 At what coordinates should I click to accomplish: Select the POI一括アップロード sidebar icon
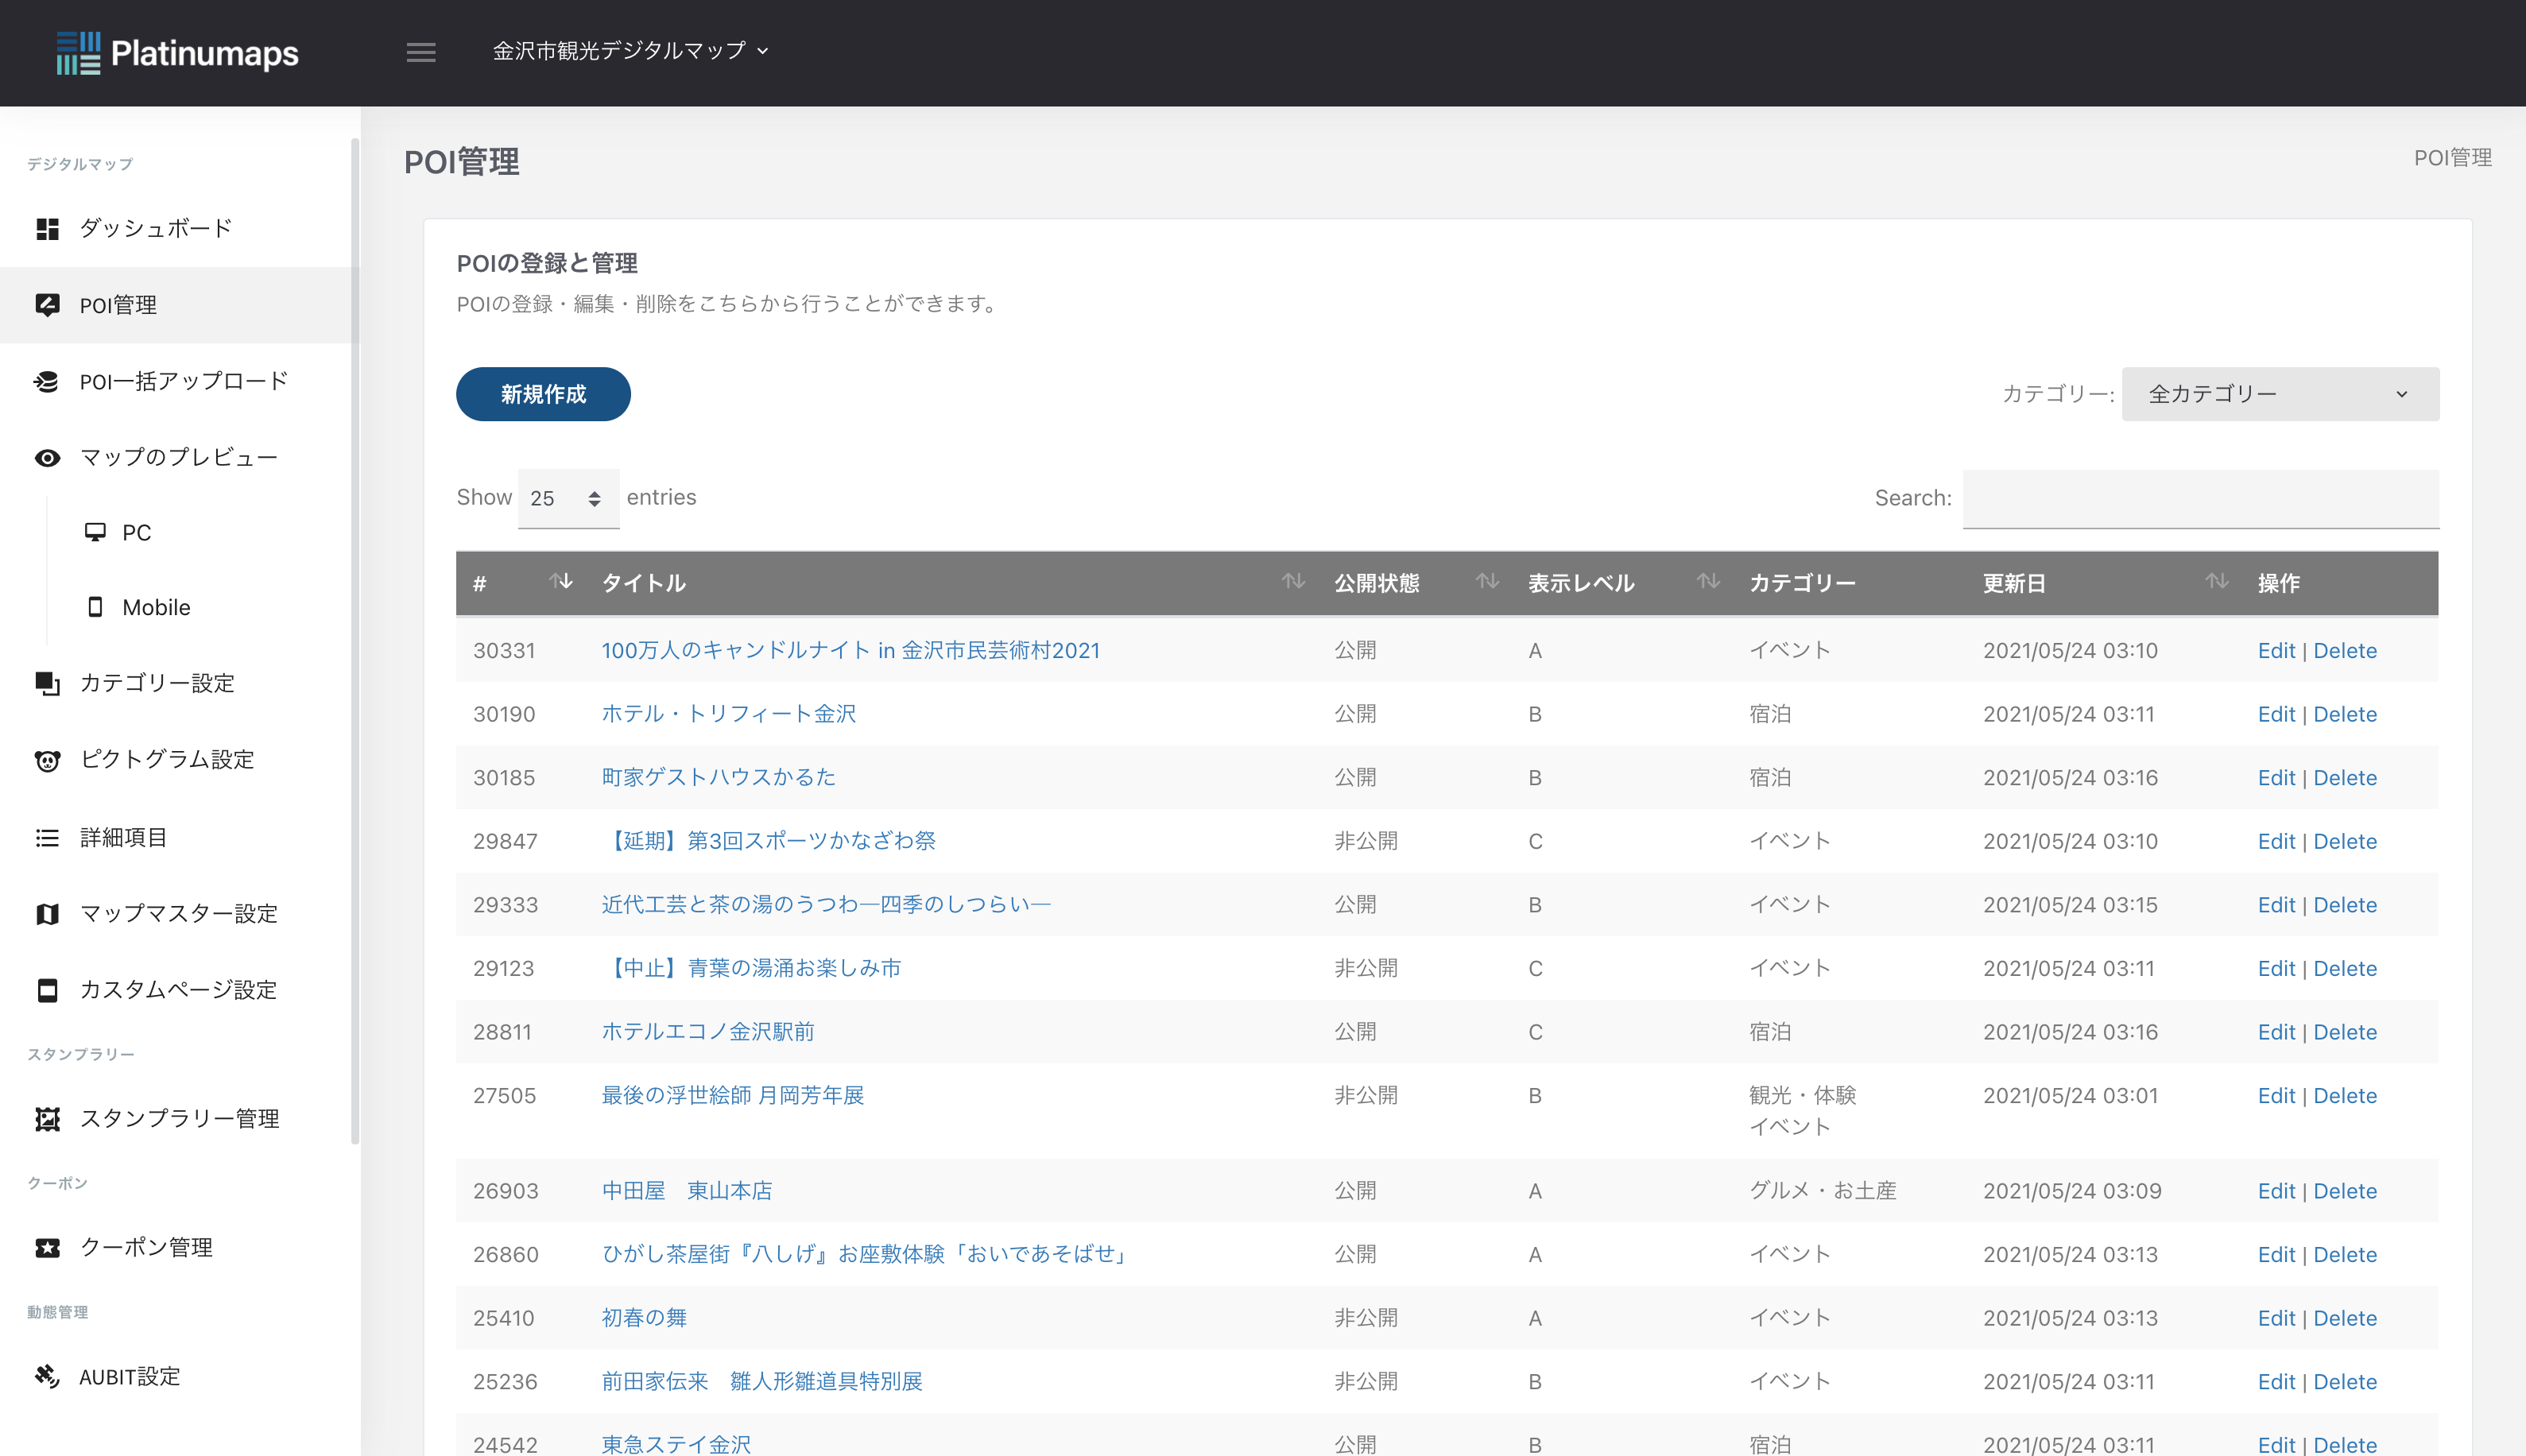click(x=47, y=381)
